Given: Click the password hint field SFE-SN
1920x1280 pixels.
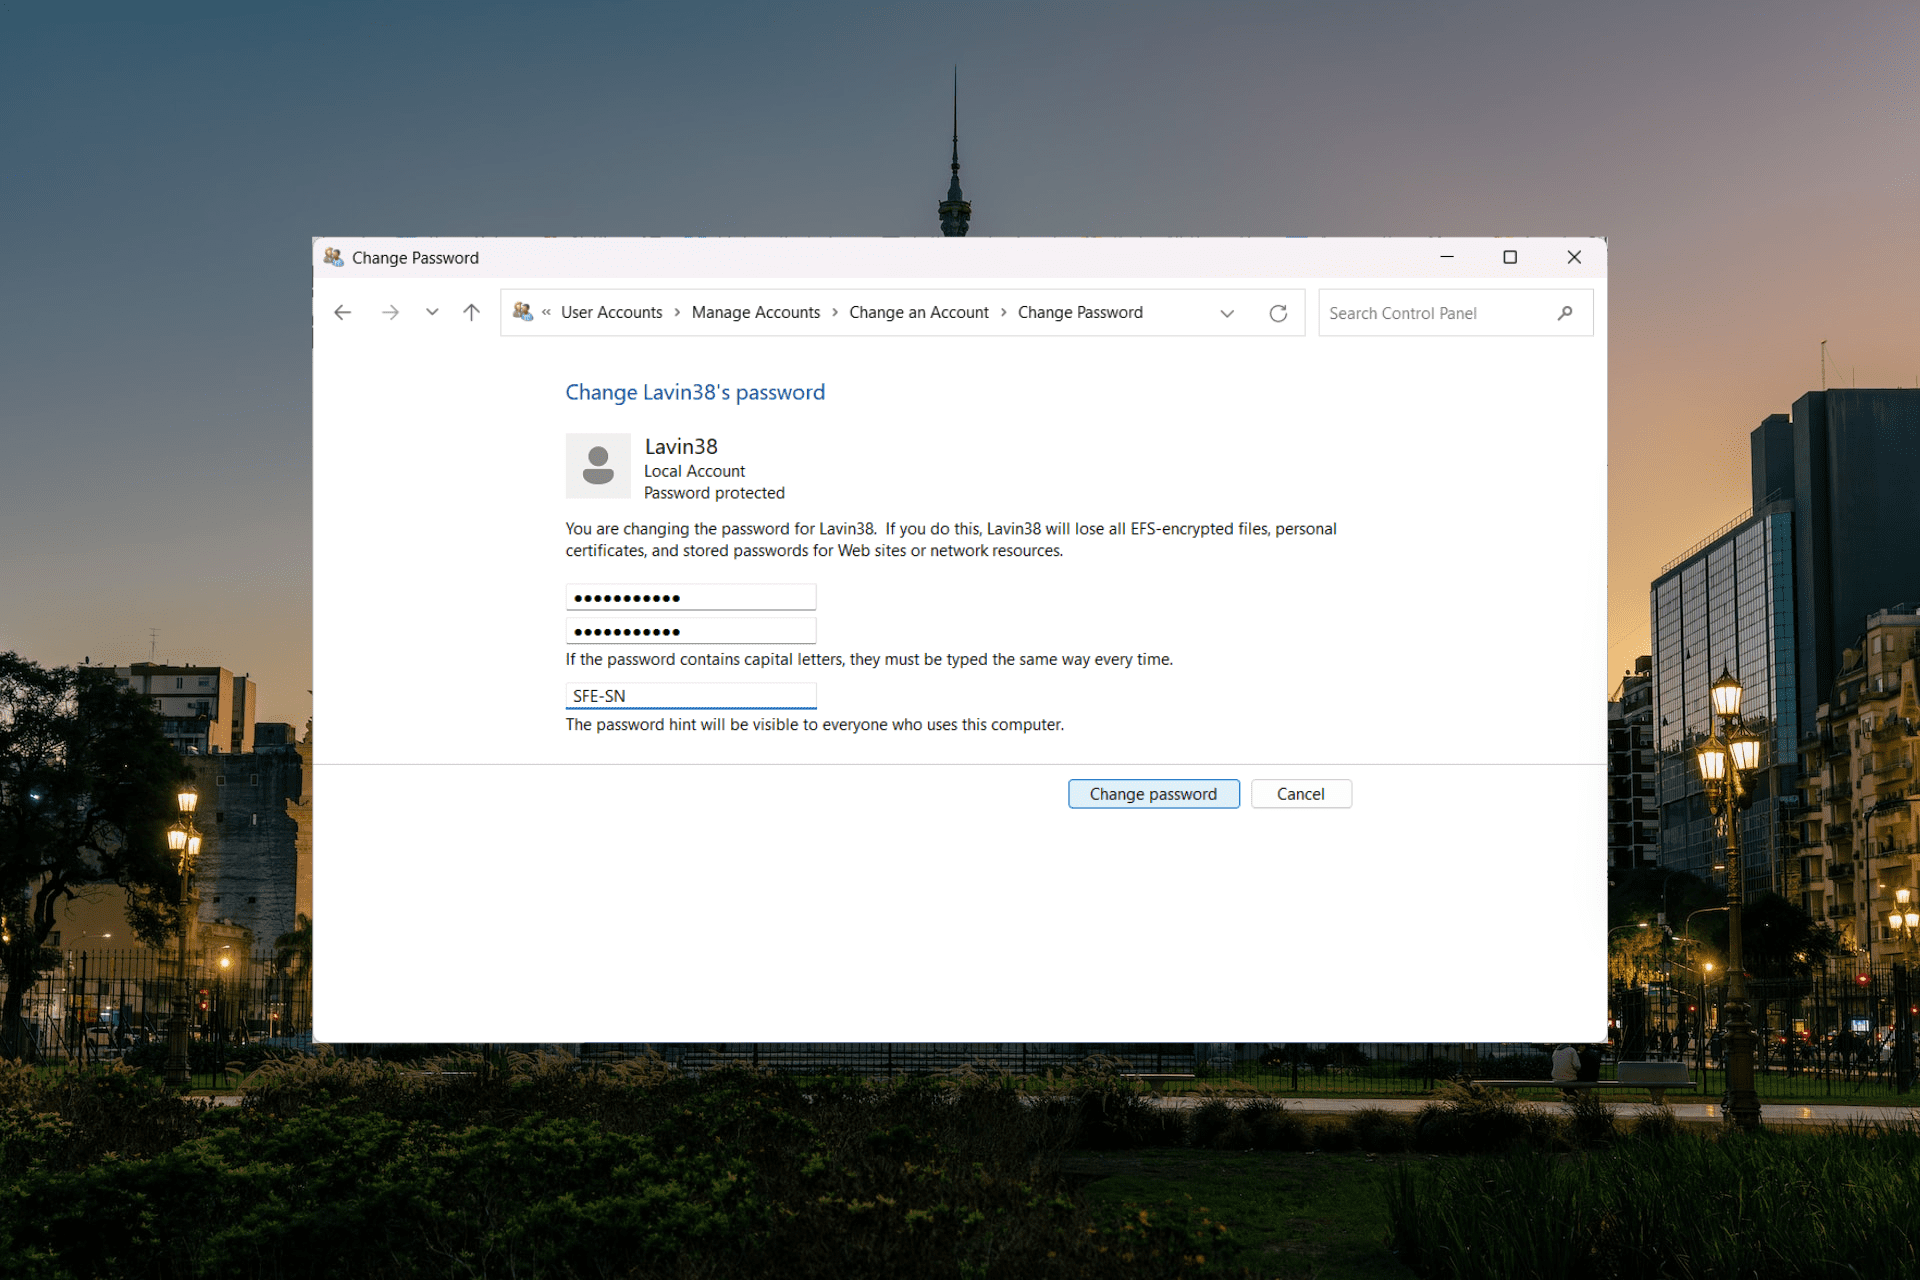Looking at the screenshot, I should tap(691, 696).
